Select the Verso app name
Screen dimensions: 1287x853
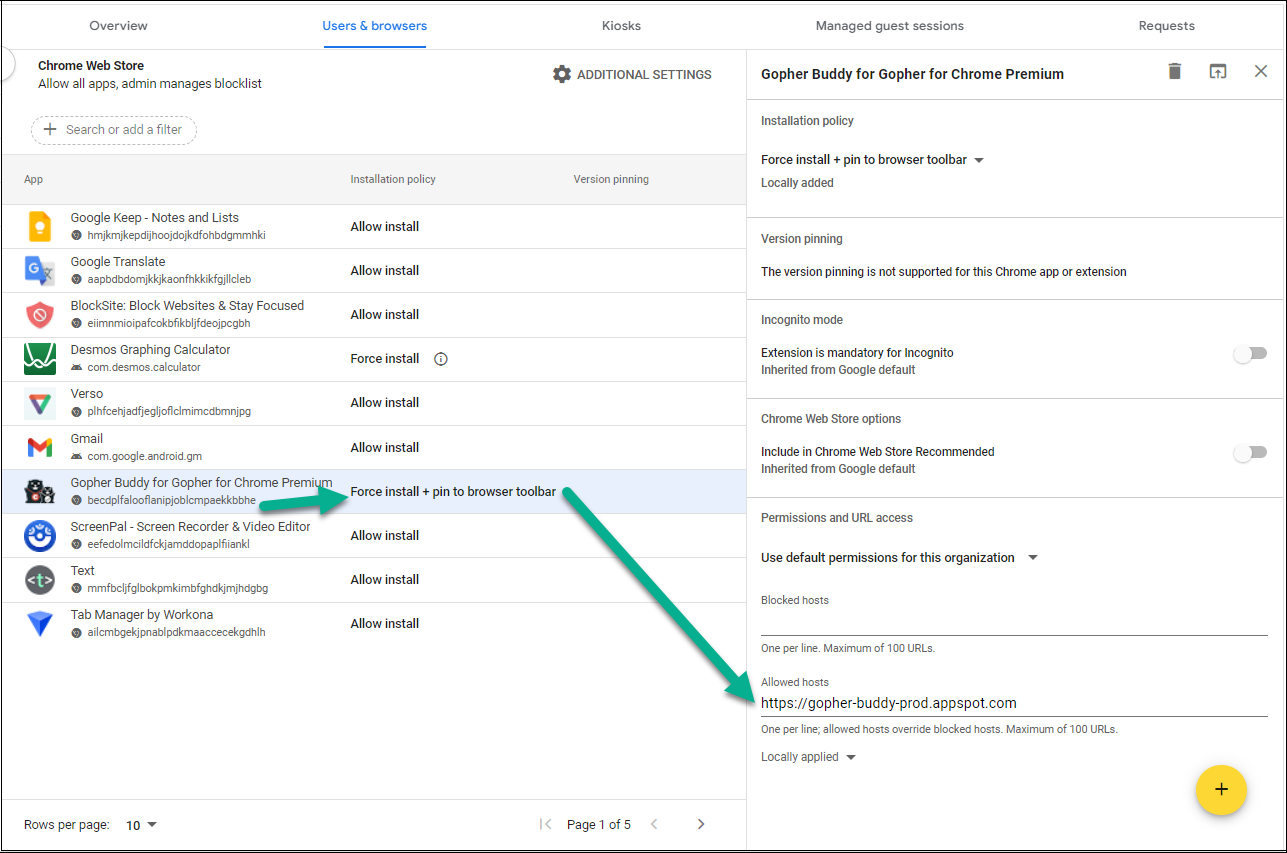(x=87, y=394)
